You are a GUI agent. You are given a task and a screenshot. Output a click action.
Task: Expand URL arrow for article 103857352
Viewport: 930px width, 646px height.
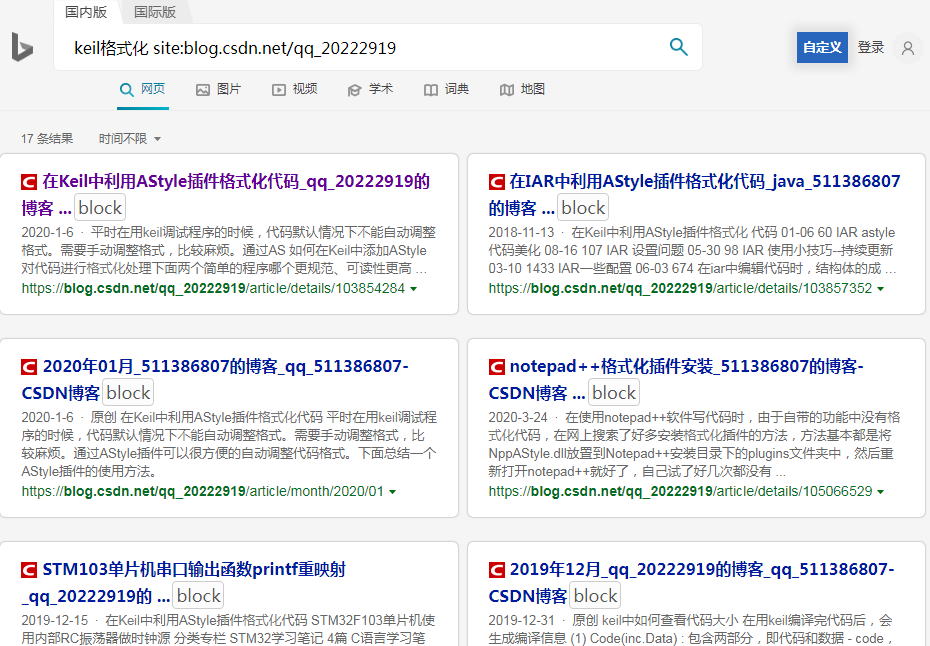[x=880, y=289]
